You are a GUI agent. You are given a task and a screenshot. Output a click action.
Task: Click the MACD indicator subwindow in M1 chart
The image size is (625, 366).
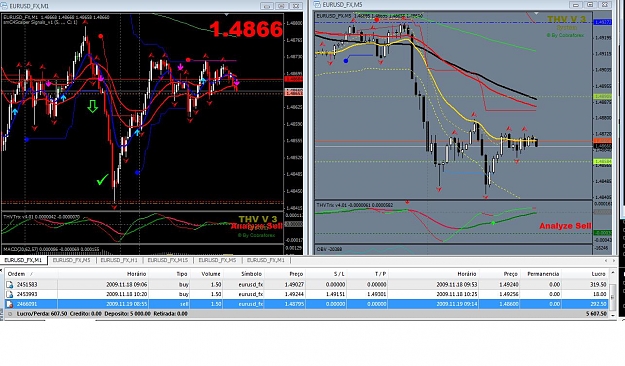tap(142, 250)
